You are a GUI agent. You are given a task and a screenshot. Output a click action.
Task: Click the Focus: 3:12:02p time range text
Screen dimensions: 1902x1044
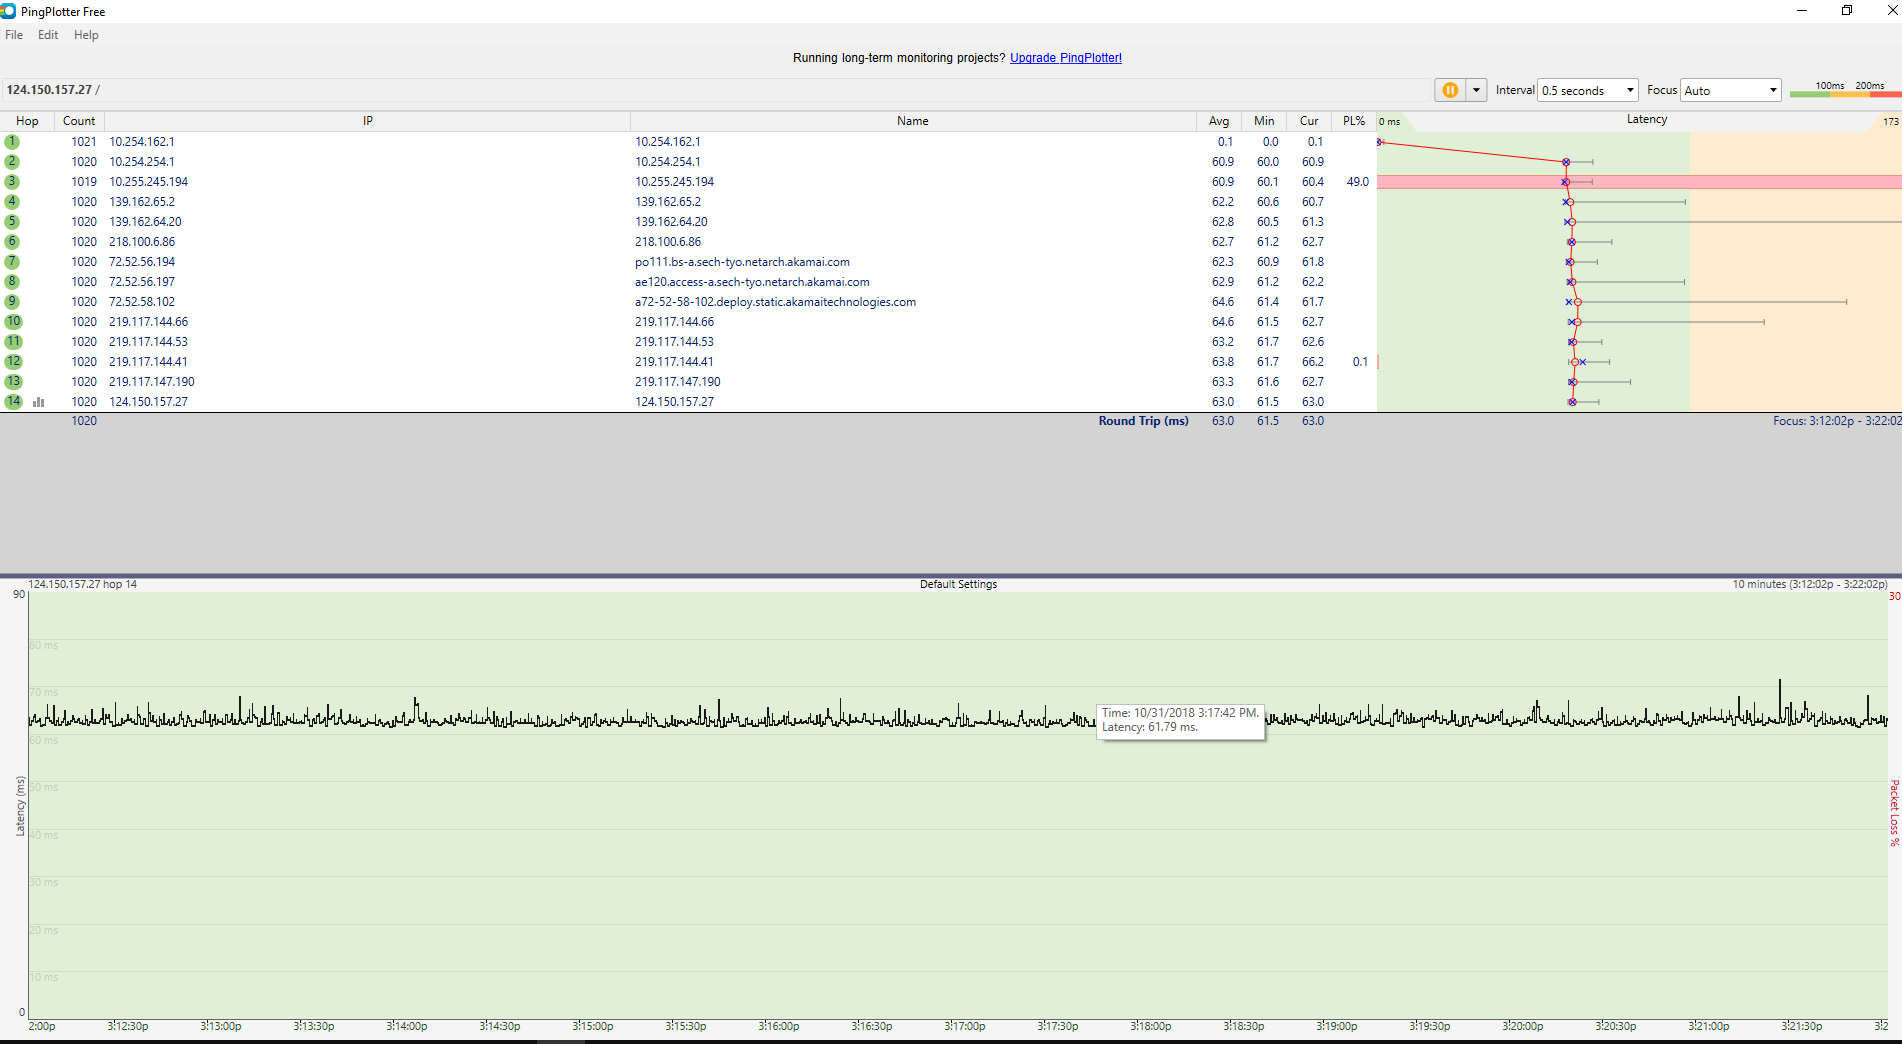[x=1837, y=421]
